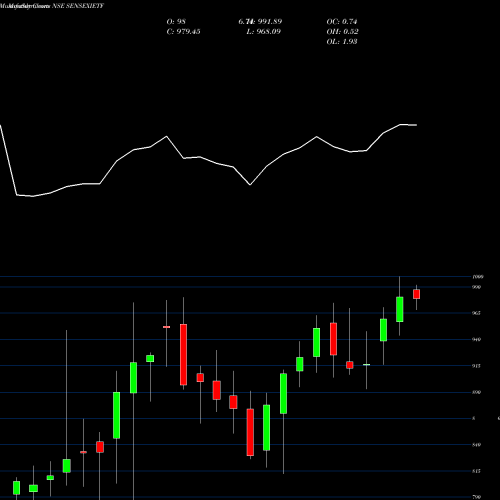Click the 815 price axis label

point(477,471)
